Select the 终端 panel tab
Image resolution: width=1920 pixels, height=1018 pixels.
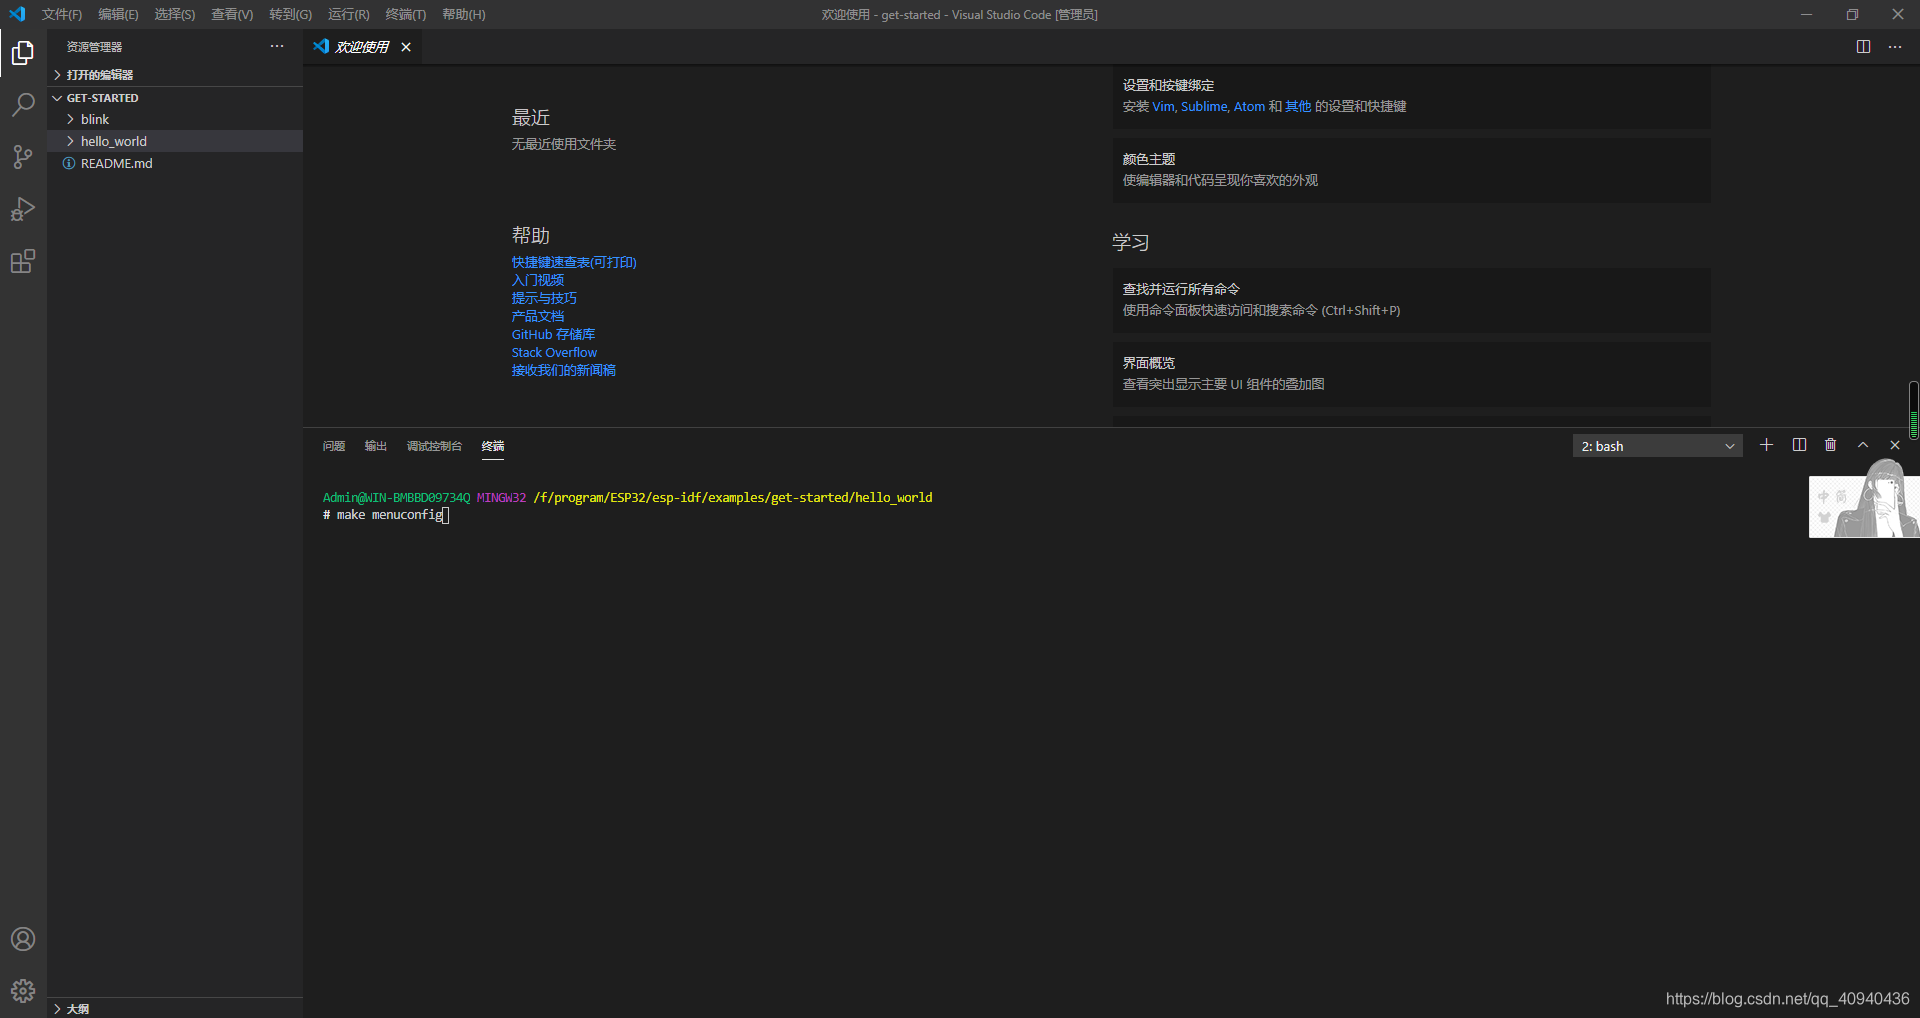coord(493,446)
